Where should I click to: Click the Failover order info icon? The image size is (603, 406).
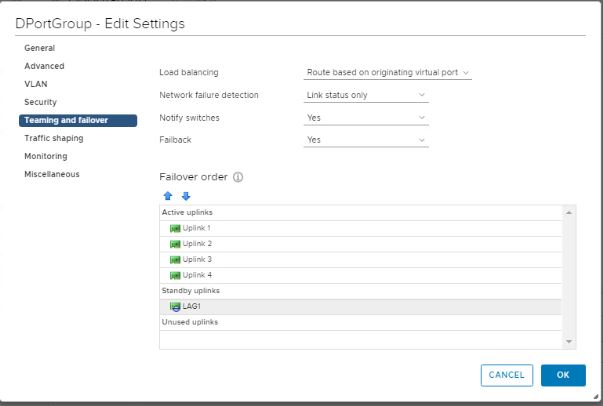click(238, 177)
